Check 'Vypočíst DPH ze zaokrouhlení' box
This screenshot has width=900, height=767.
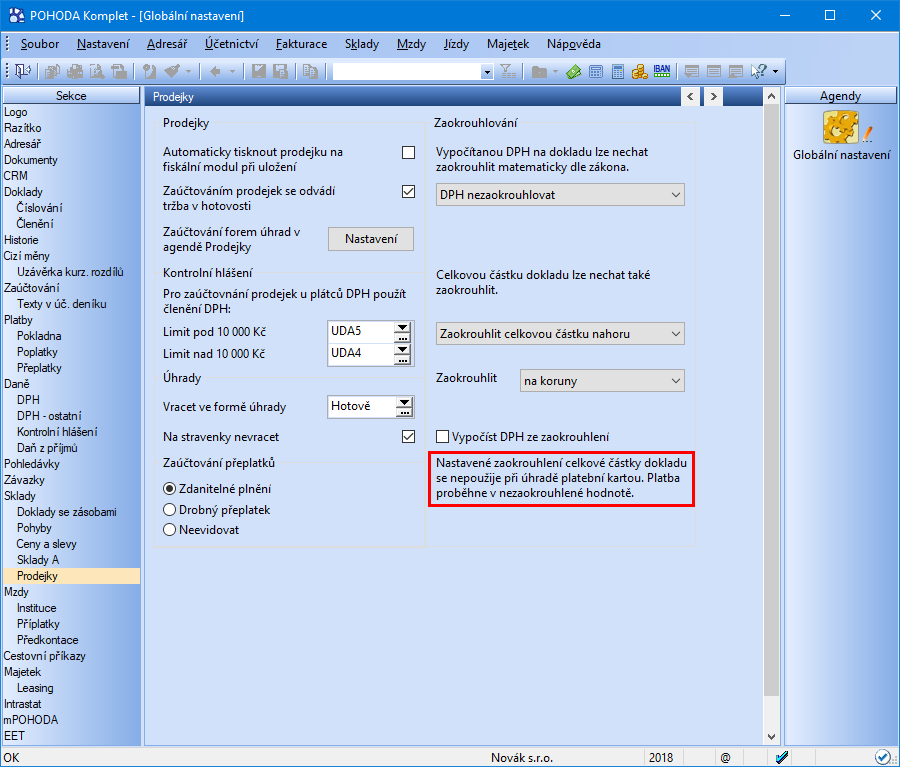pos(443,437)
